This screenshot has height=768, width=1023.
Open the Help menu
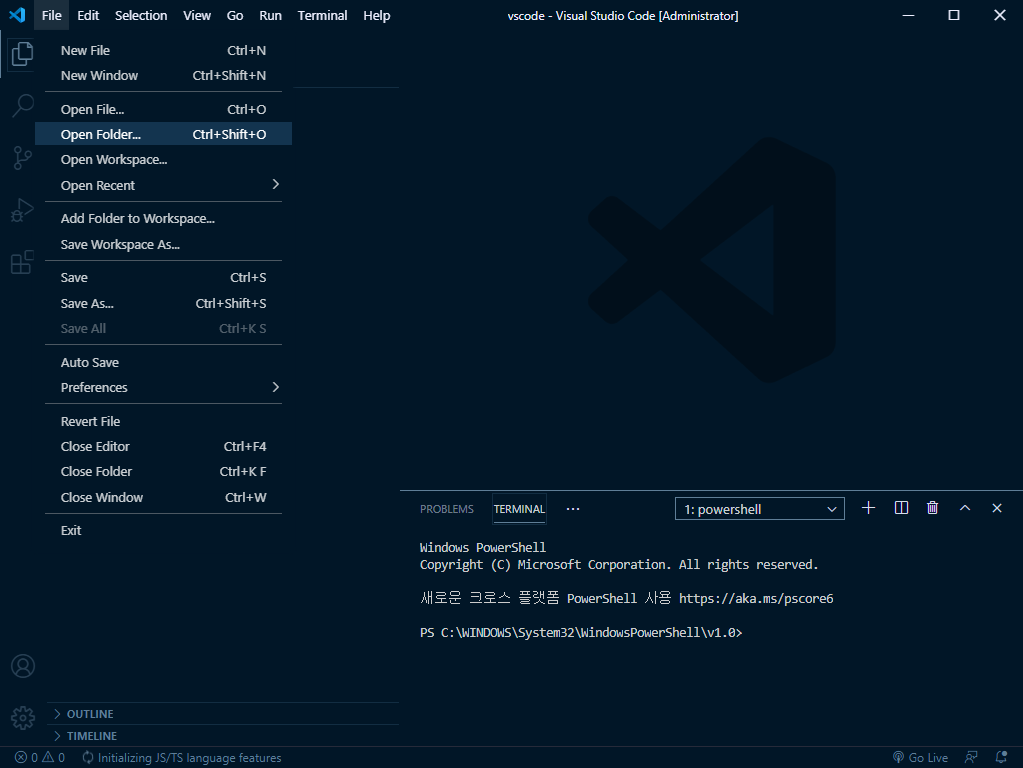376,16
